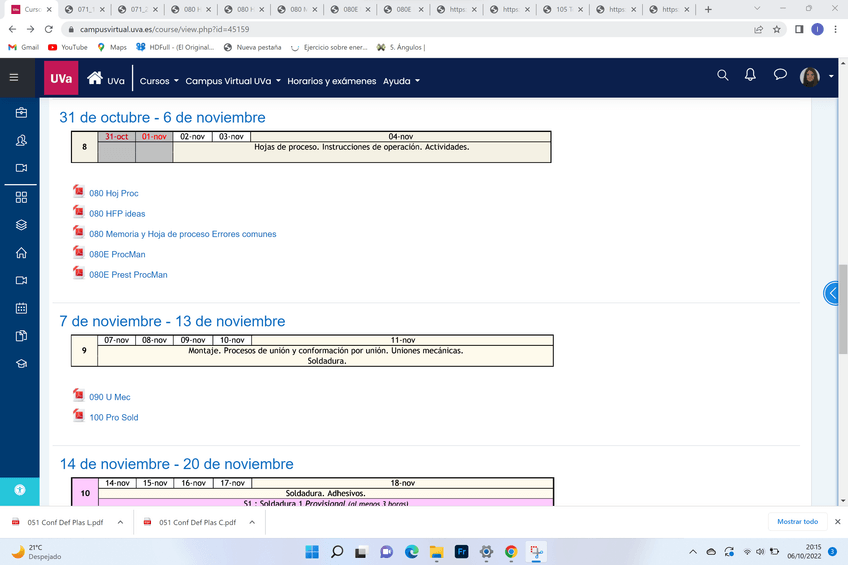Open section 7 de noviembre - 13 de noviembre
The height and width of the screenshot is (565, 848).
pyautogui.click(x=172, y=321)
